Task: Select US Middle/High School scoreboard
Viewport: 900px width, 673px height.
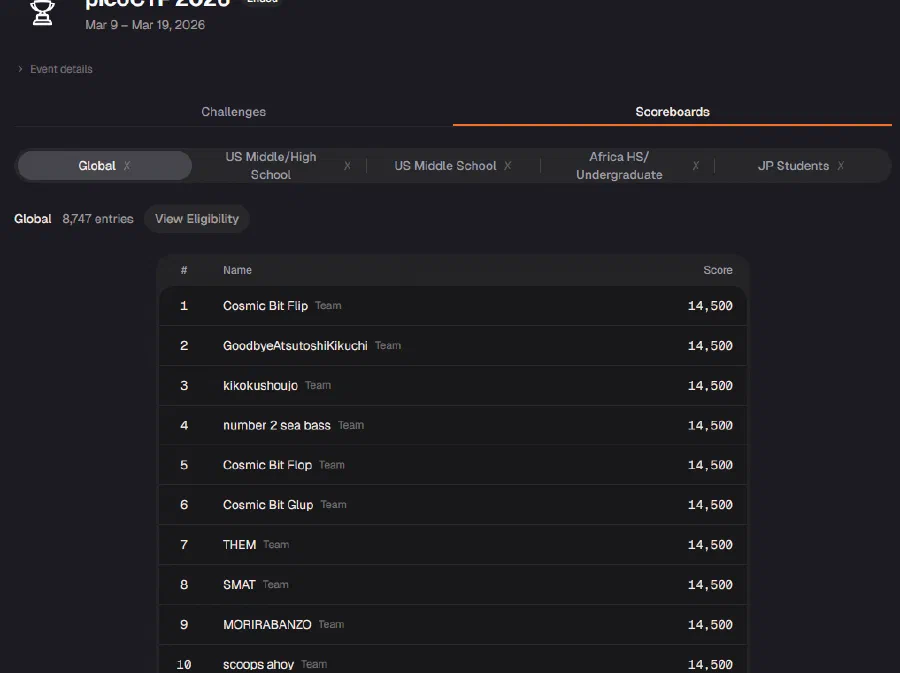Action: coord(271,166)
